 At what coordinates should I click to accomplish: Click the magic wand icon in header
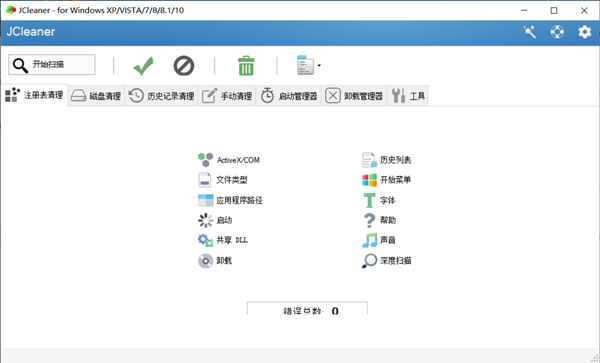pyautogui.click(x=530, y=32)
